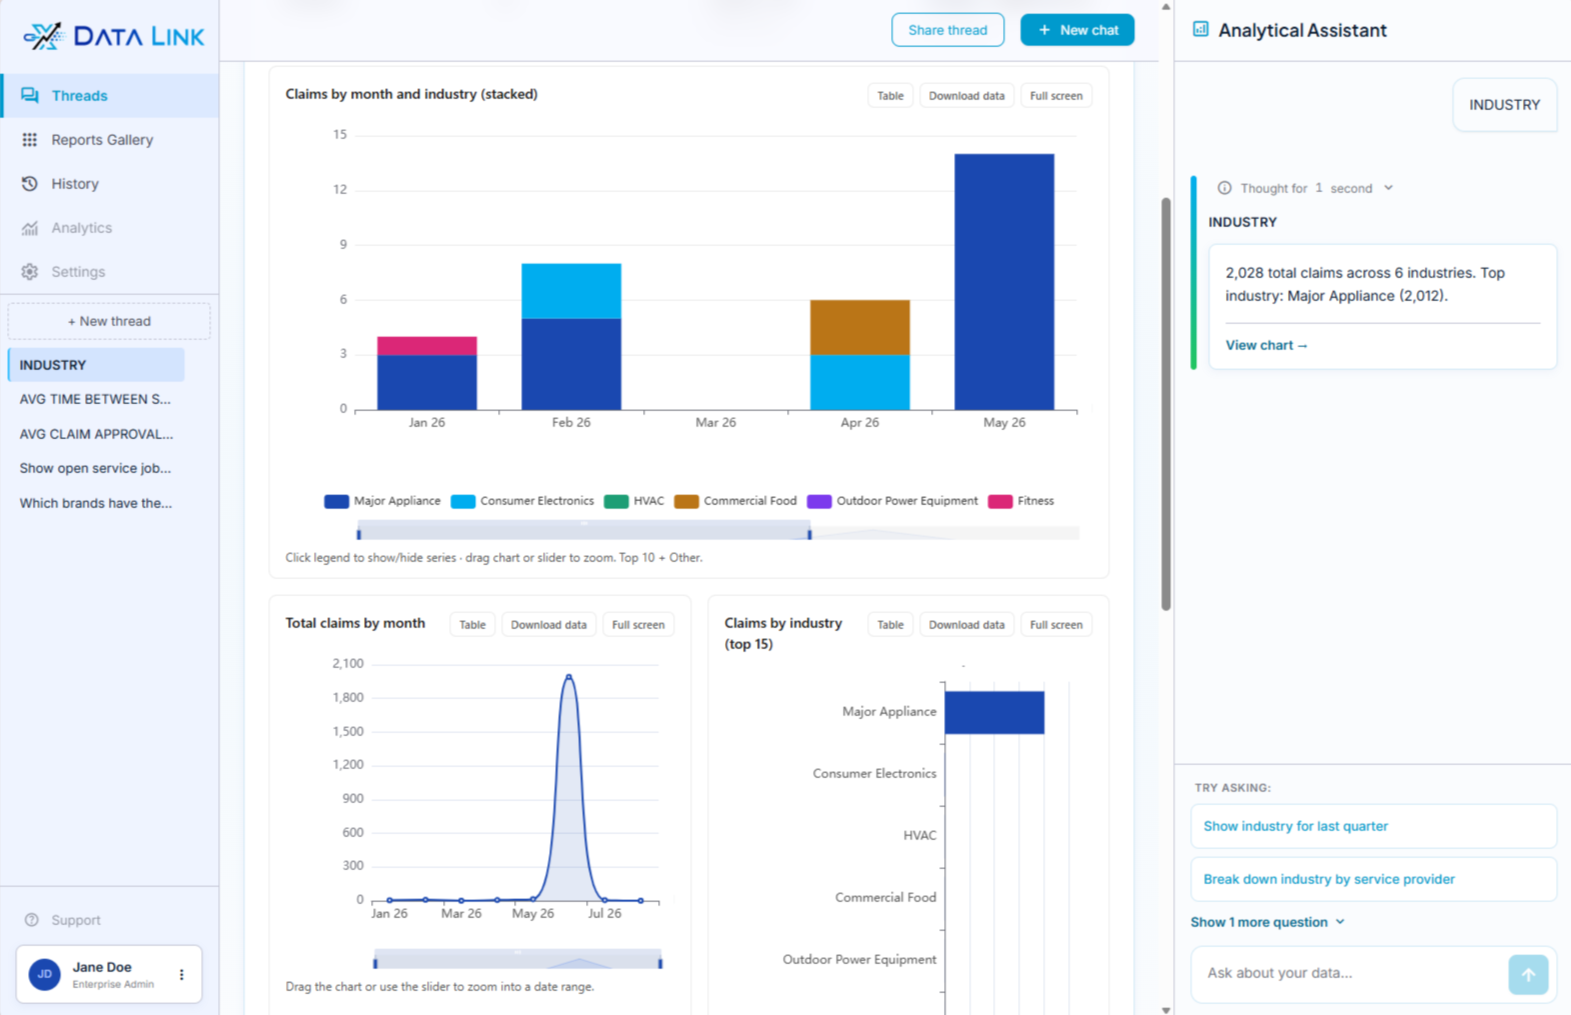Open Jane Doe's three-dot options menu

click(182, 974)
